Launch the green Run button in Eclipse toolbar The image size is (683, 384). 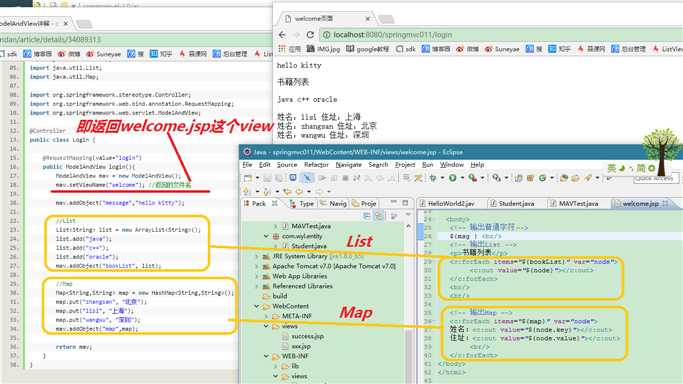pos(453,178)
